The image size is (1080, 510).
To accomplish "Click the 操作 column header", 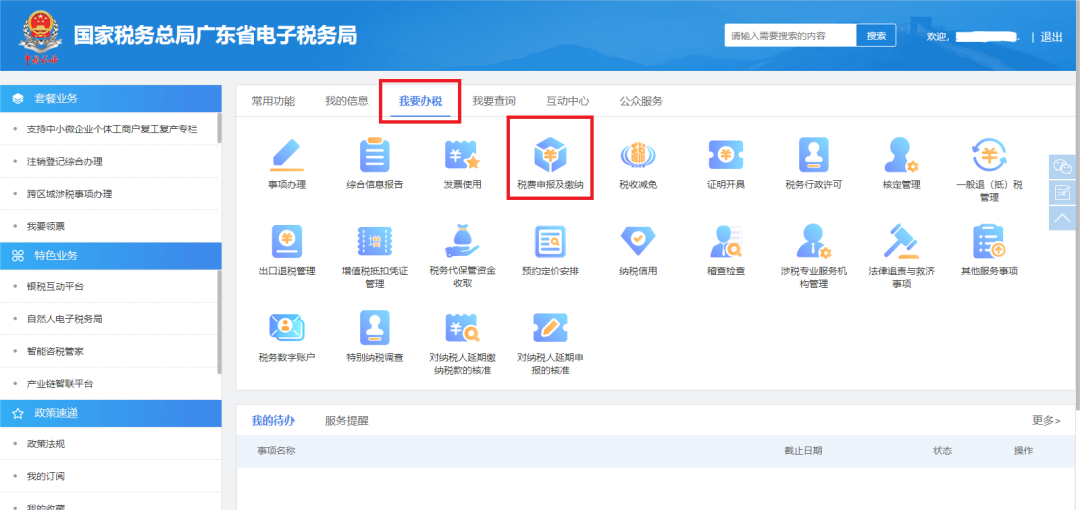I will [x=1023, y=451].
